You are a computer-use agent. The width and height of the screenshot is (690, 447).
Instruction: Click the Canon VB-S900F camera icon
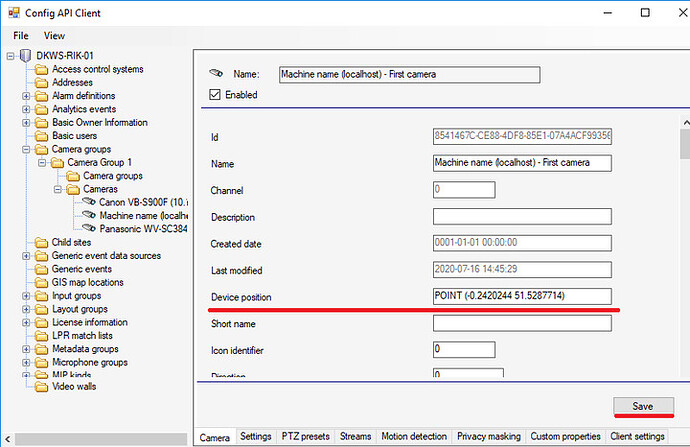[88, 202]
